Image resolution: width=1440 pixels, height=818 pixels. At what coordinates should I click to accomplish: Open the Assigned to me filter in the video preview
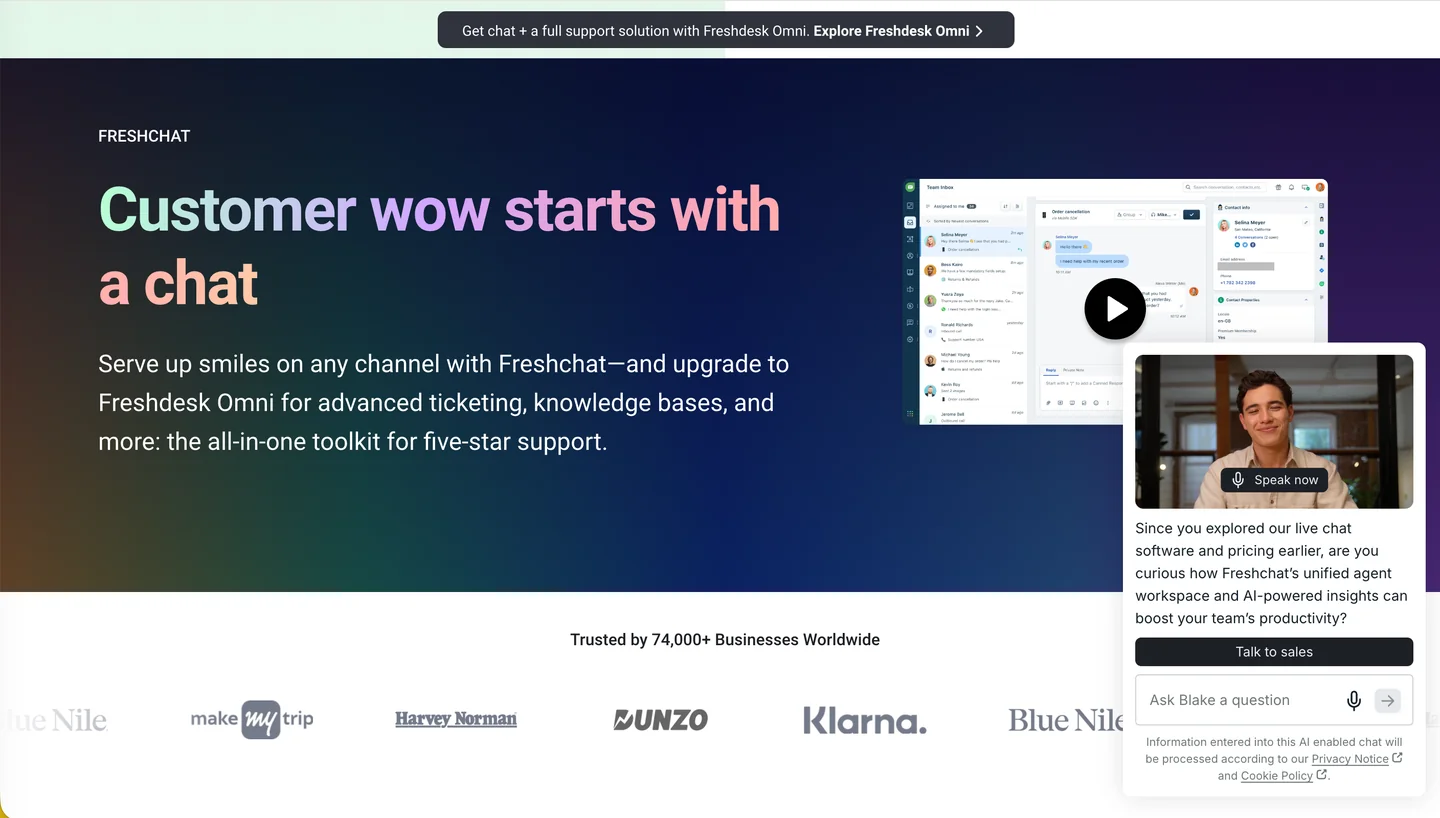(950, 206)
